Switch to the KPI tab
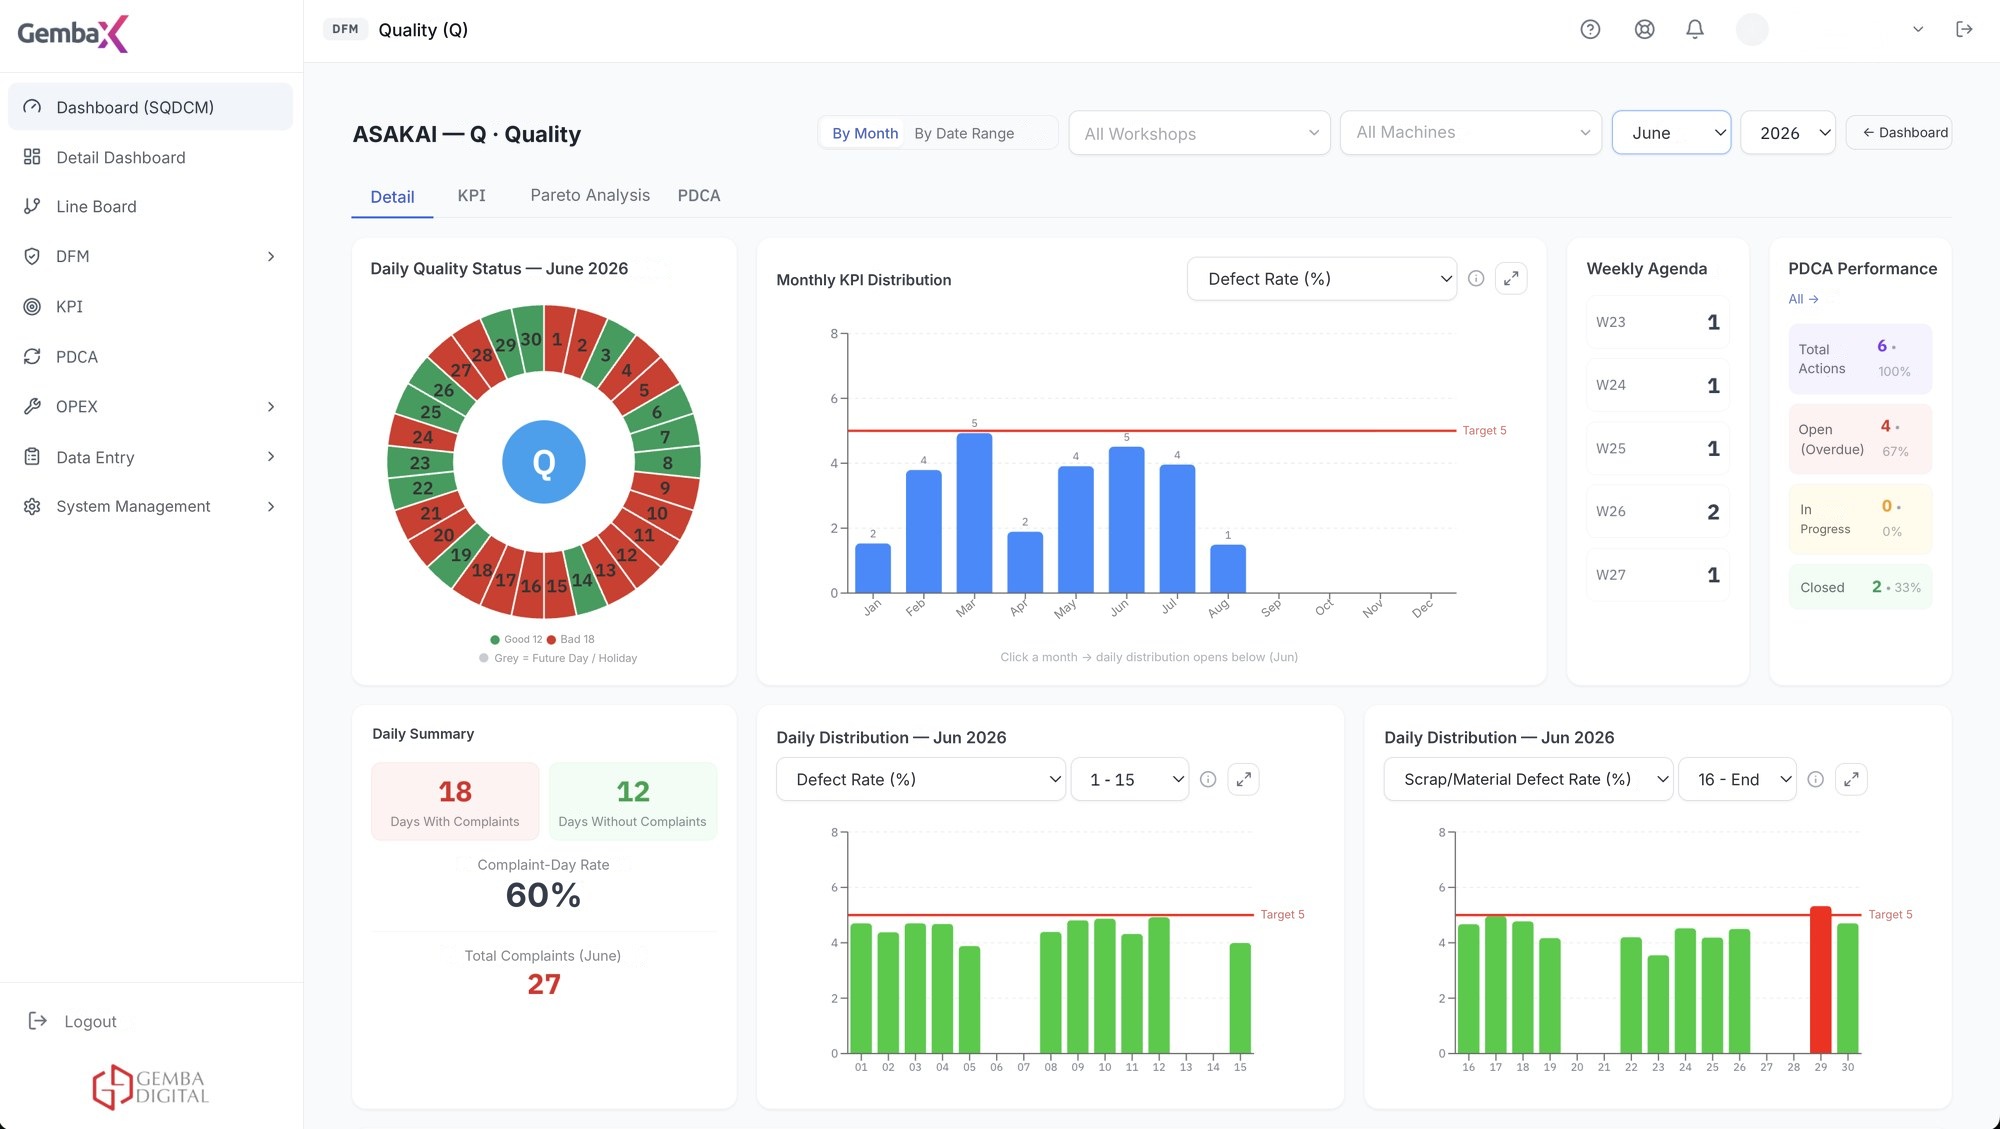 point(471,195)
